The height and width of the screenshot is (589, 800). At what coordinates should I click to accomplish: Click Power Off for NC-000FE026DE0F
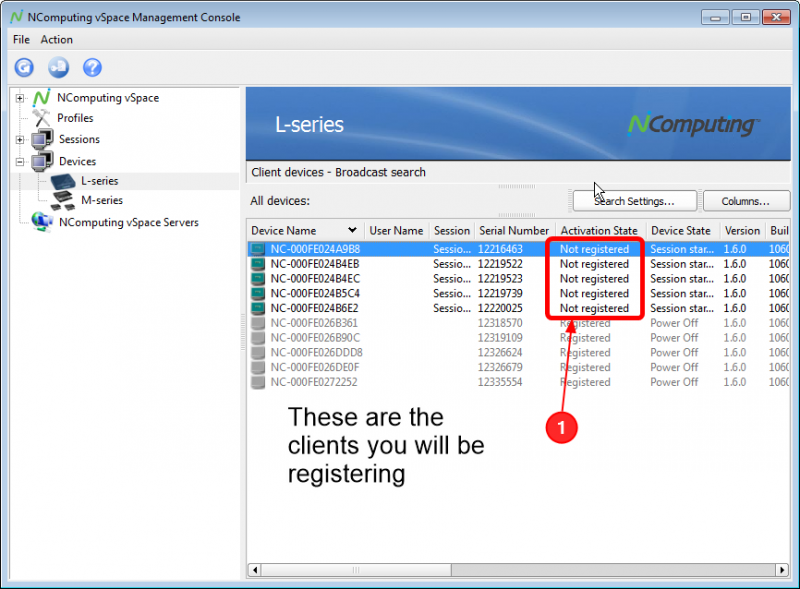click(x=674, y=367)
